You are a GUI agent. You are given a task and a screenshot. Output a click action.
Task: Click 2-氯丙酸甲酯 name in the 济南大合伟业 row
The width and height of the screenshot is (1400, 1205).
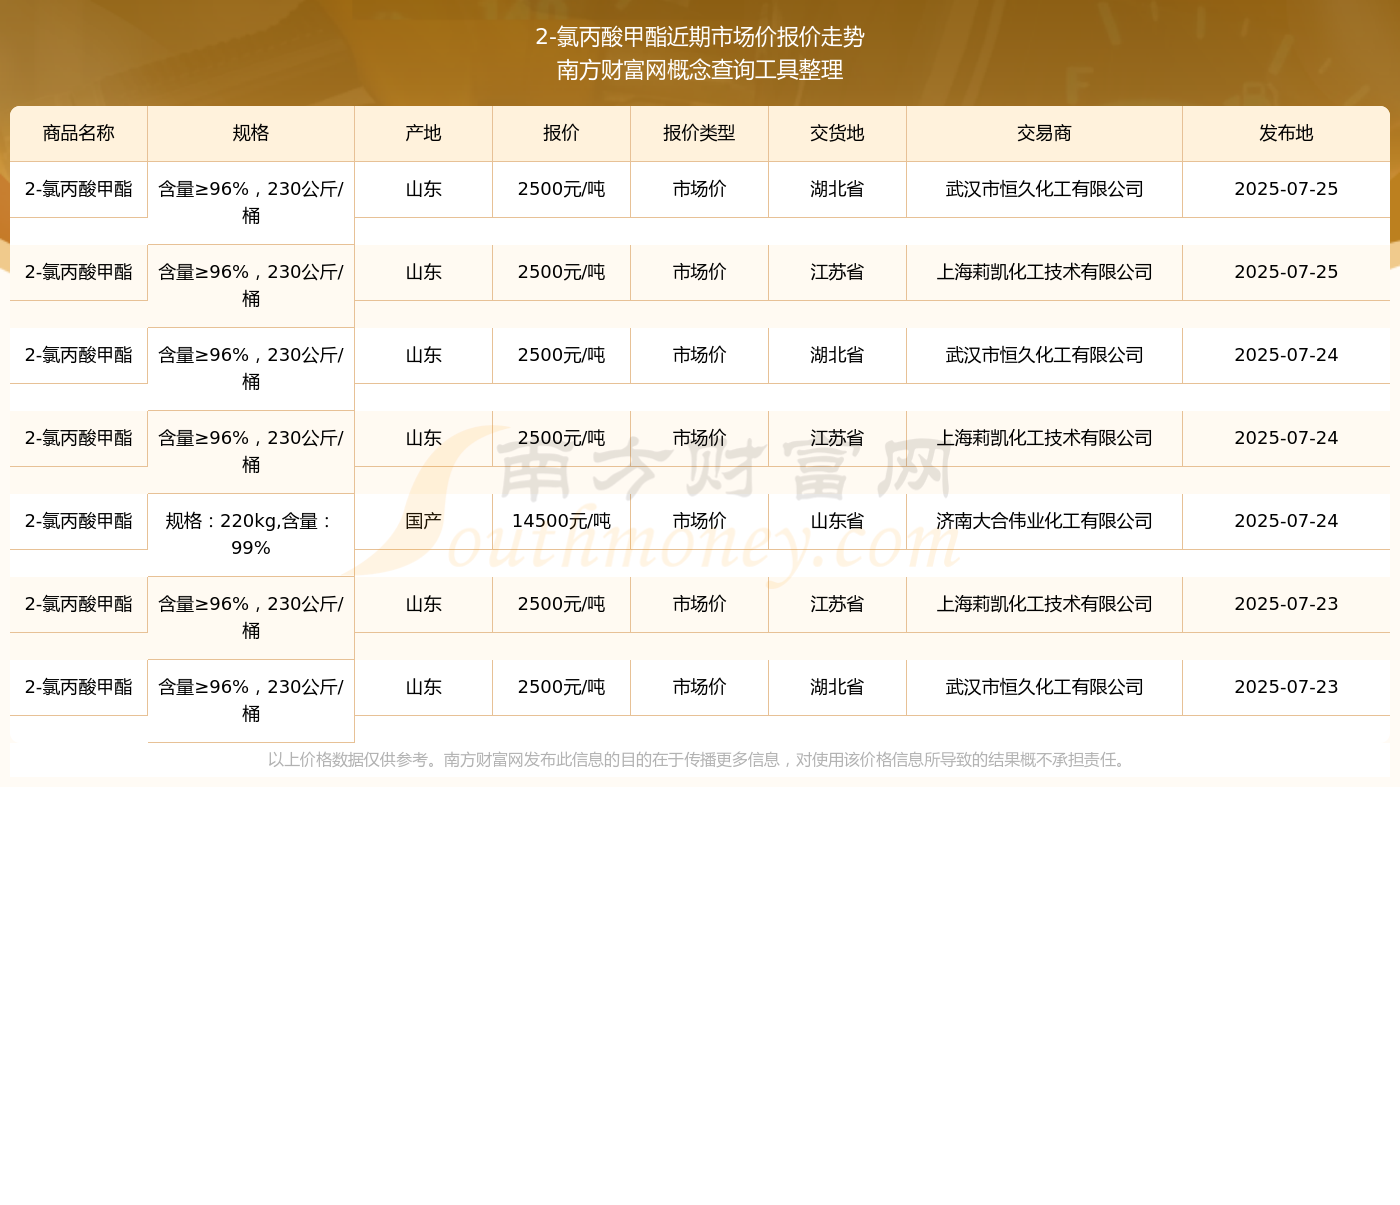pyautogui.click(x=79, y=521)
